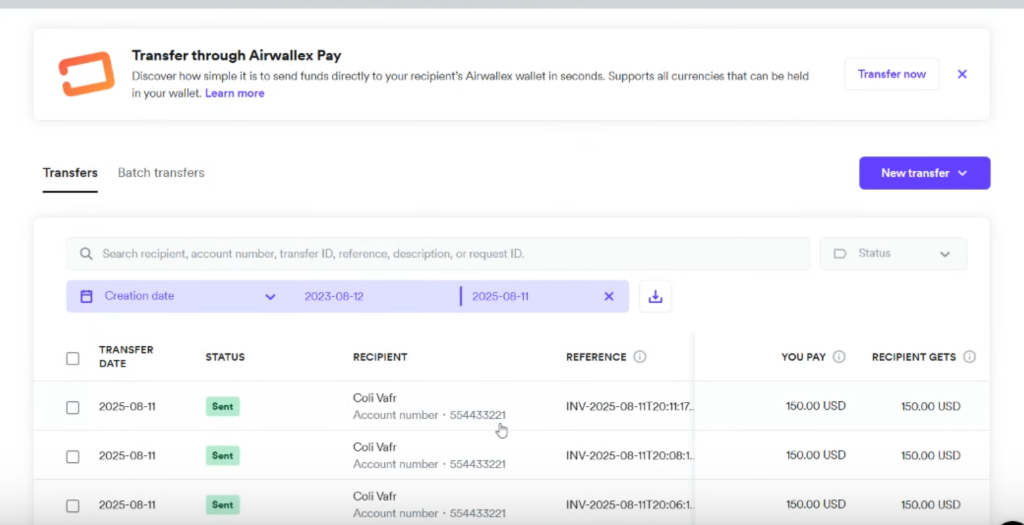1024x525 pixels.
Task: Click the info icon next to YOU PAY
Action: click(x=839, y=357)
